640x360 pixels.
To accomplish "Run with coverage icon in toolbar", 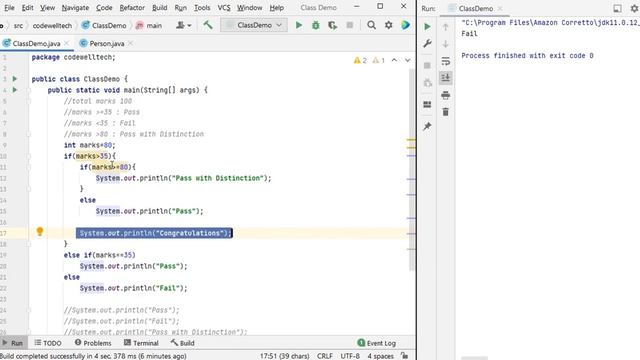I will (333, 25).
